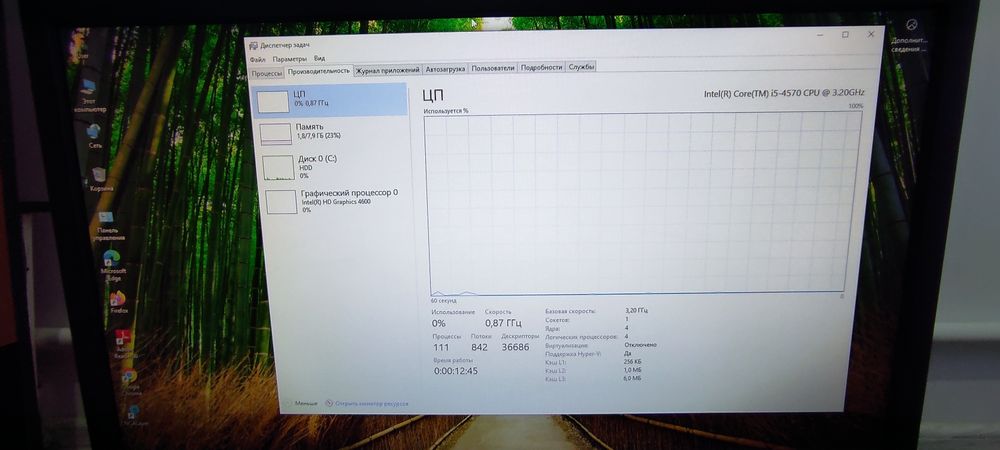This screenshot has height=450, width=1000.
Task: Click the GPU mini graph thumbnail
Action: coord(282,201)
